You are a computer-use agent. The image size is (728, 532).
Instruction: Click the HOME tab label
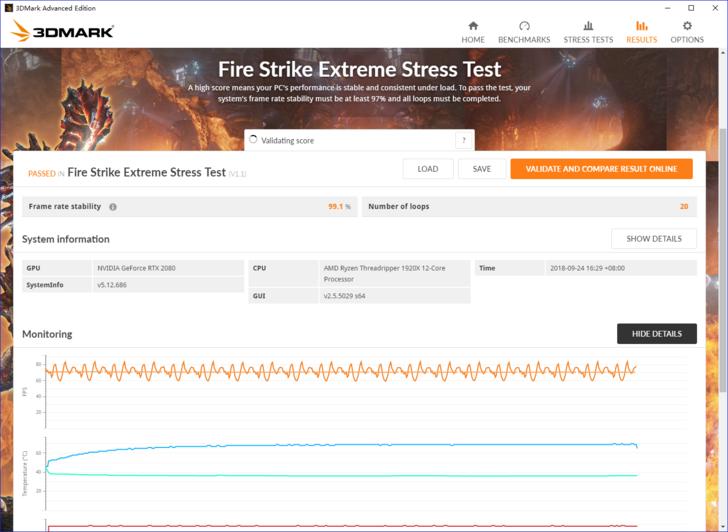pos(473,40)
